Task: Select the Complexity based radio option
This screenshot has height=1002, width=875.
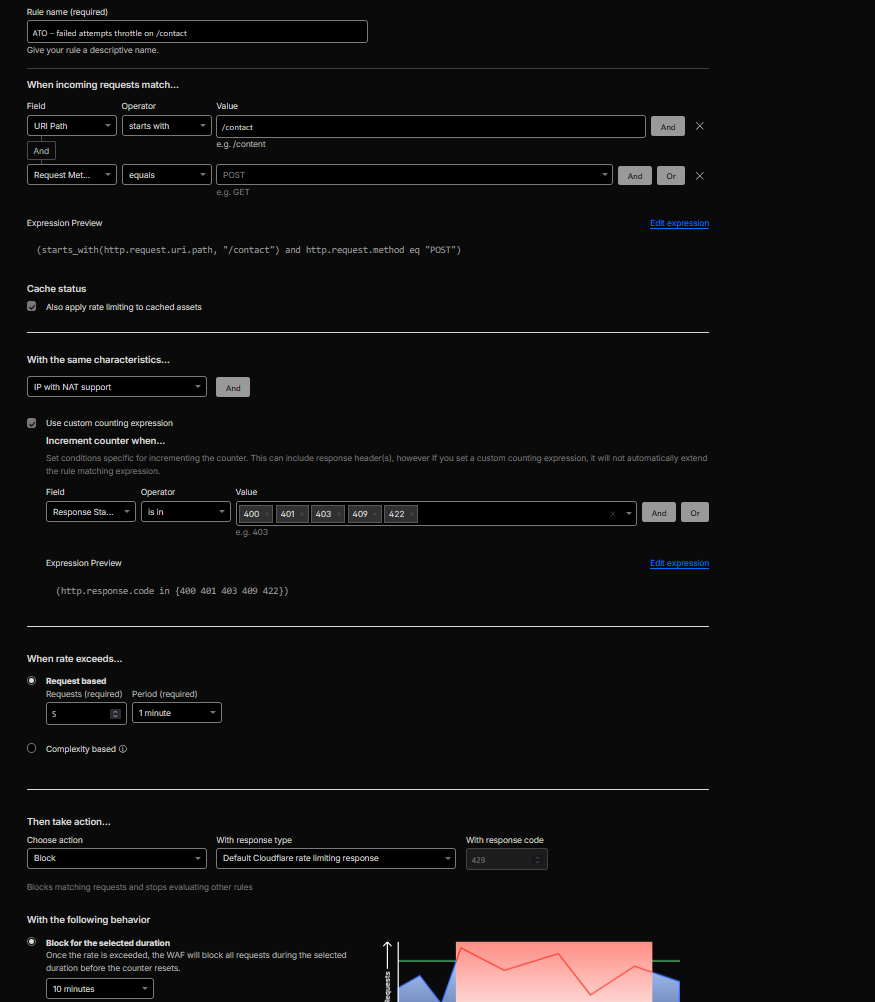Action: coord(32,748)
